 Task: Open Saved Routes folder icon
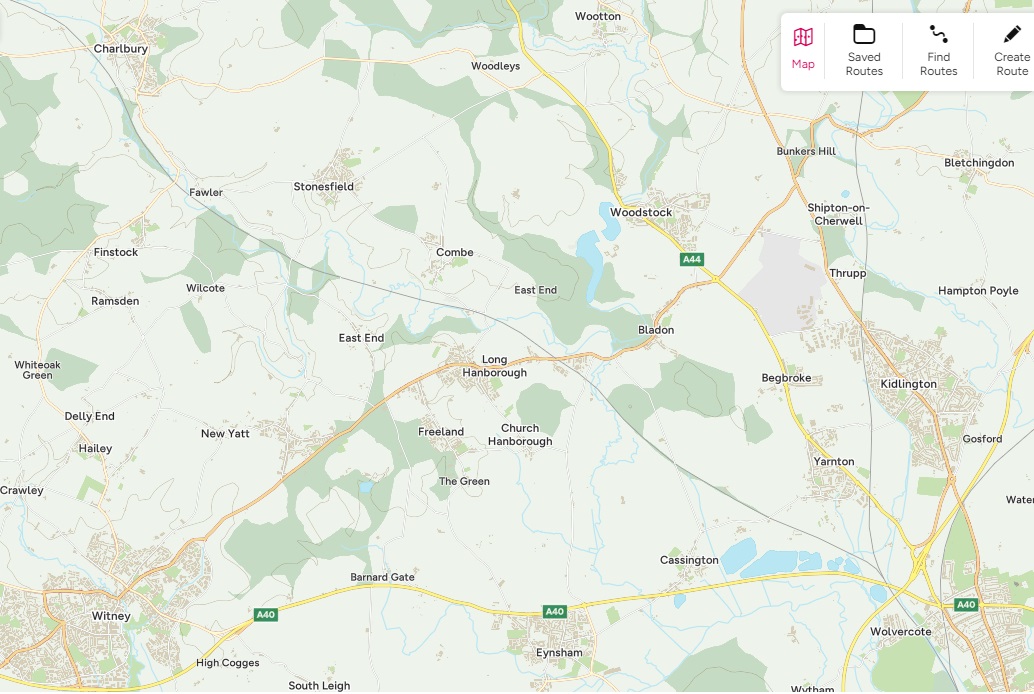(x=864, y=34)
